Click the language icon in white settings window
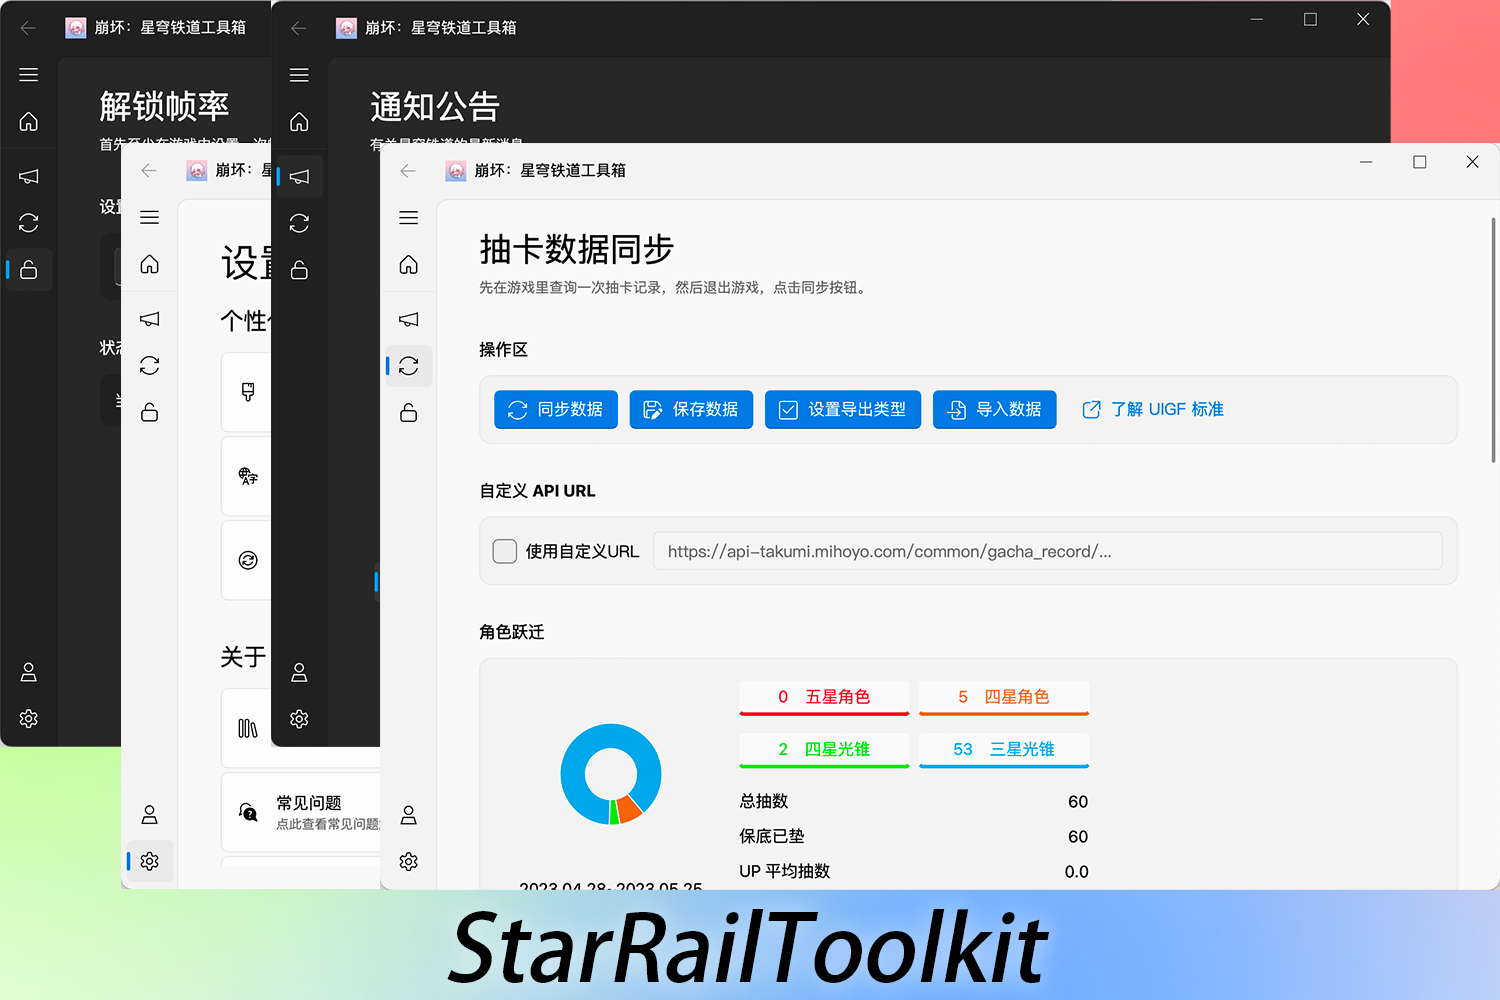 click(x=248, y=476)
